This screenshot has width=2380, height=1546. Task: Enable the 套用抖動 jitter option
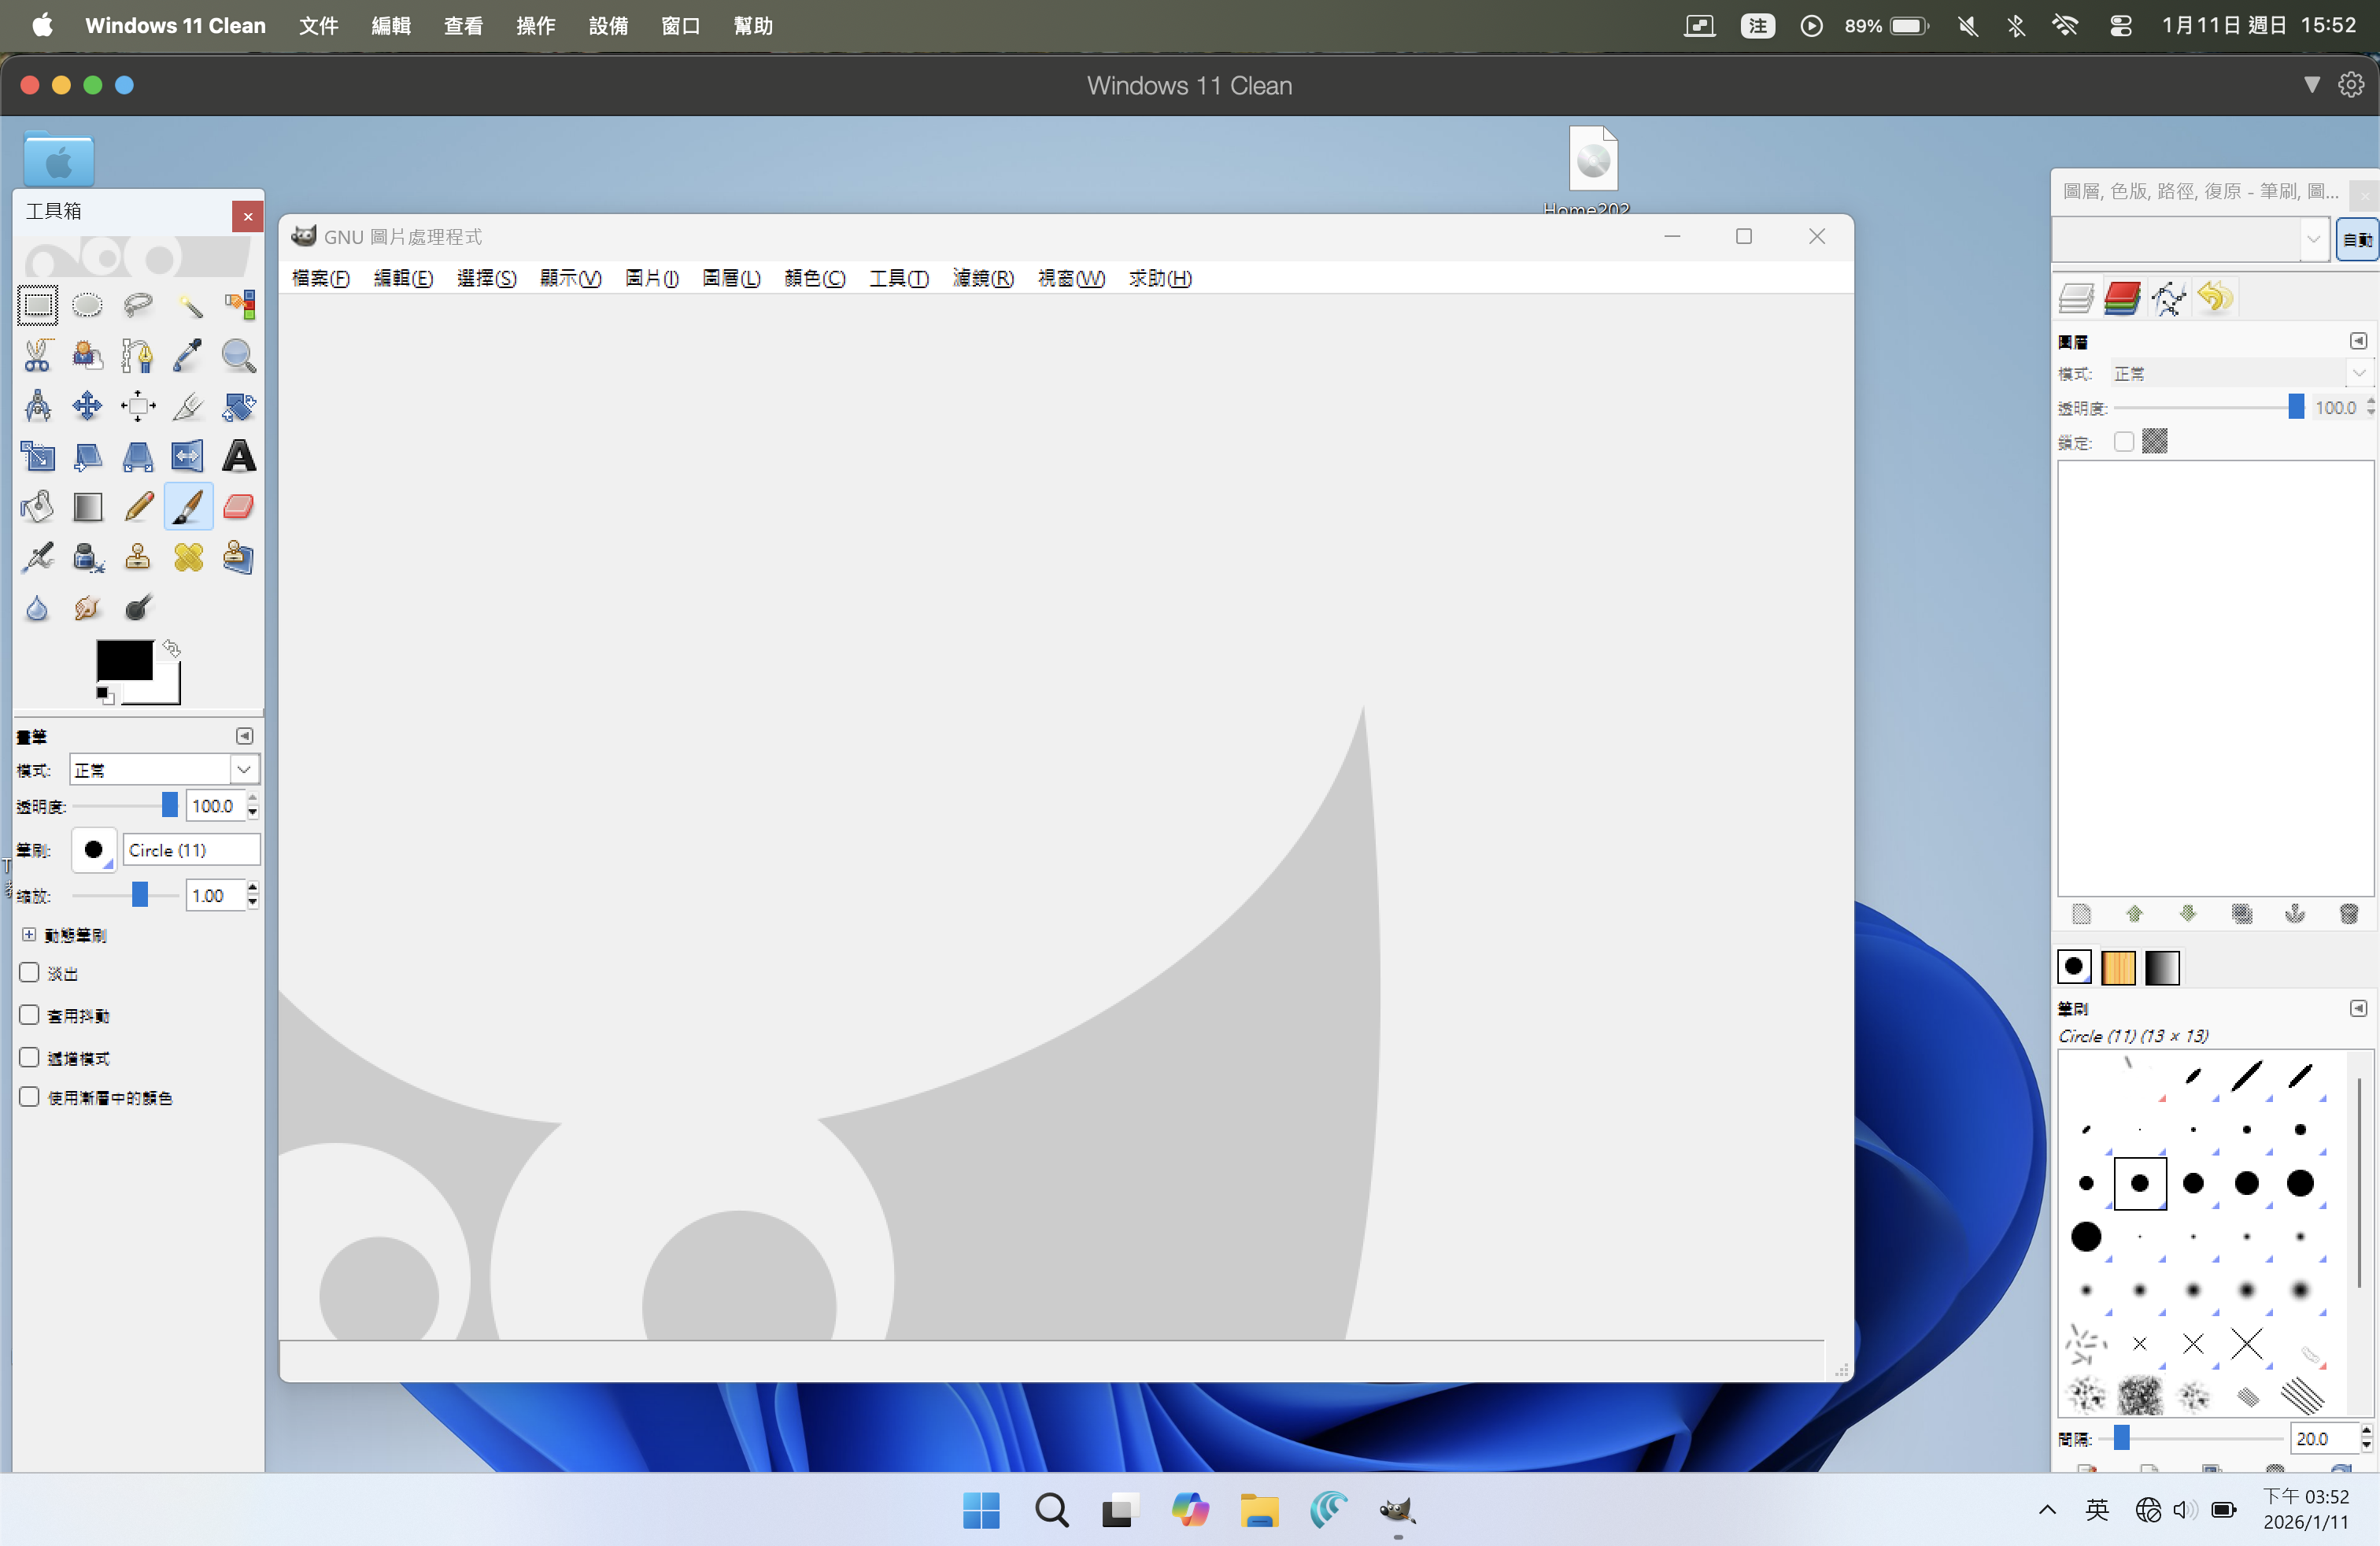point(29,1014)
